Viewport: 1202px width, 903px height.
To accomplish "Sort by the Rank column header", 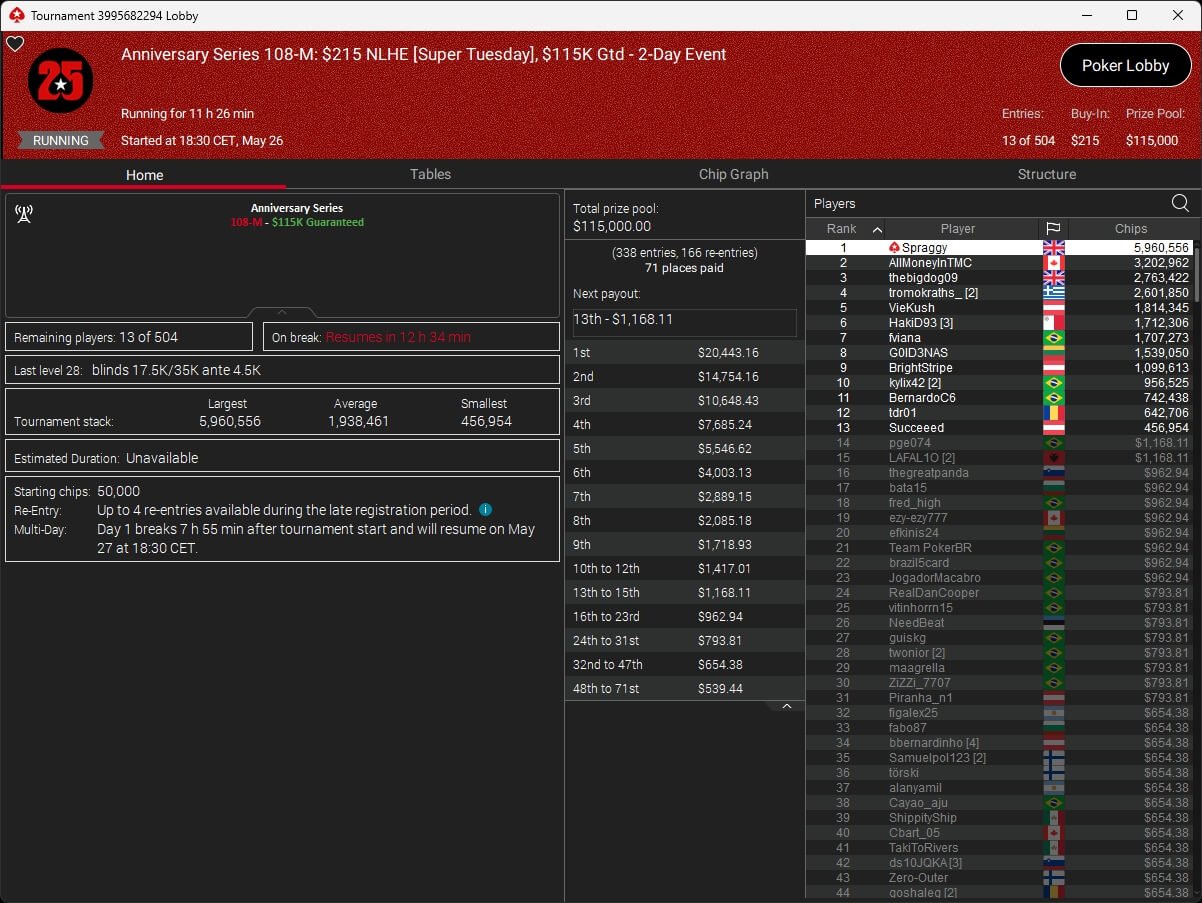I will tap(845, 229).
